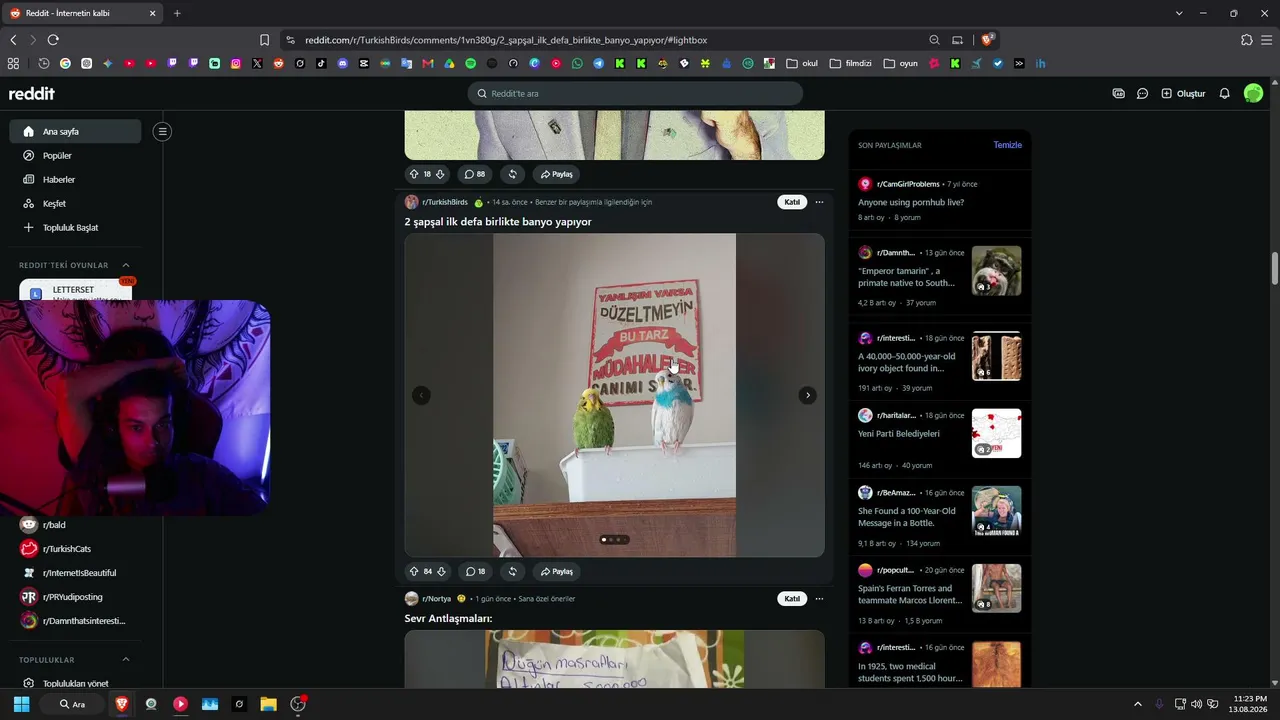Open 'Anyone using pornhub live?' recent post
Image resolution: width=1280 pixels, height=720 pixels.
911,202
